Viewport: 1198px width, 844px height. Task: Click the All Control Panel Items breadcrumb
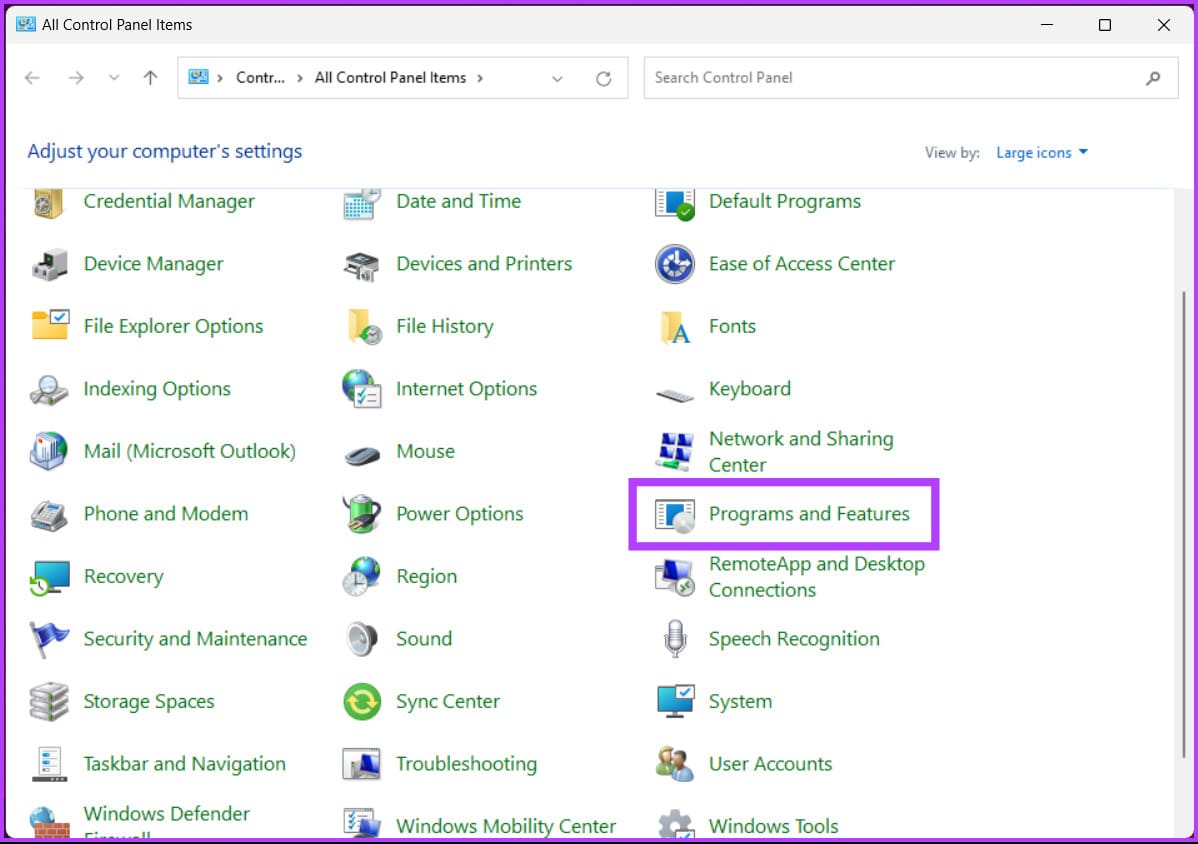390,78
